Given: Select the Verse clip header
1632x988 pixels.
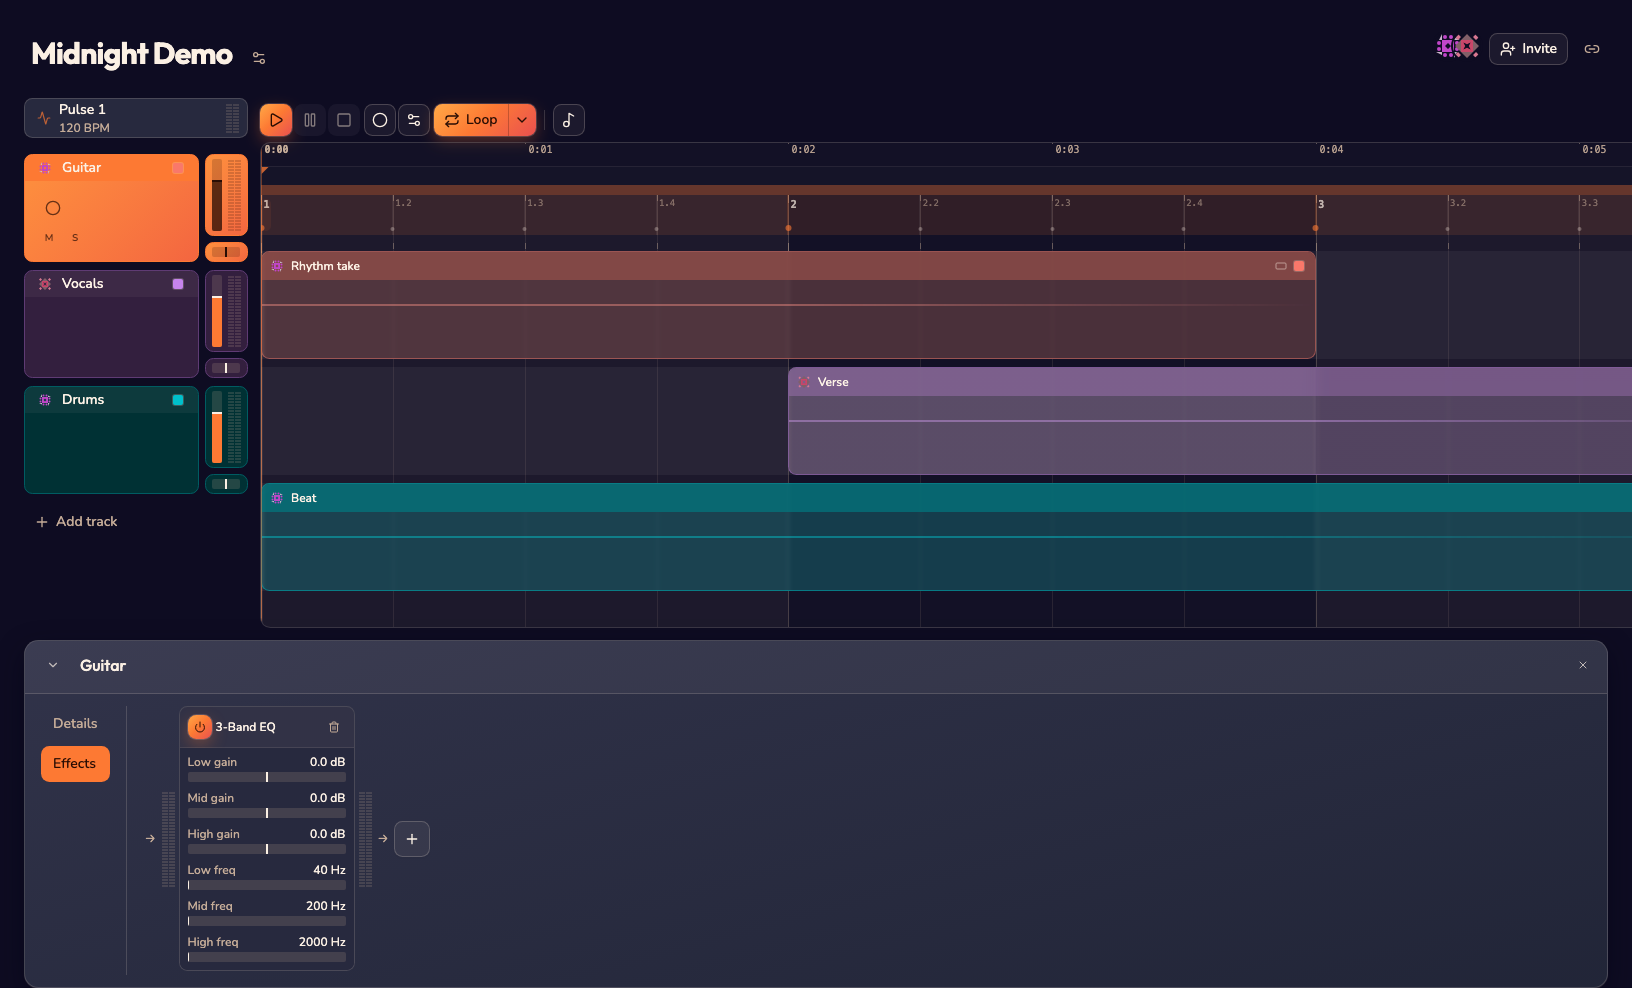Looking at the screenshot, I should coord(1210,382).
